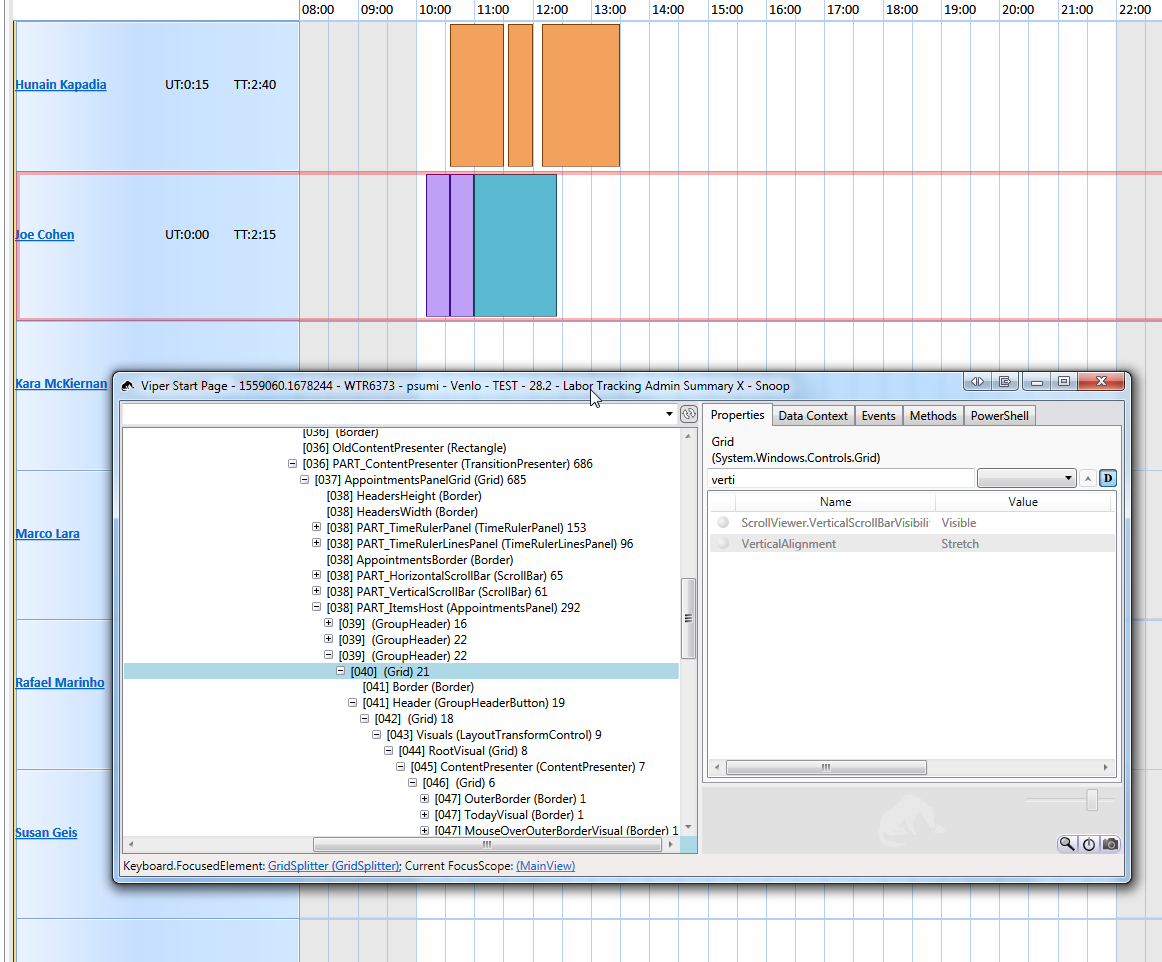Click the camera screenshot icon in preview
1162x962 pixels.
pyautogui.click(x=1110, y=844)
